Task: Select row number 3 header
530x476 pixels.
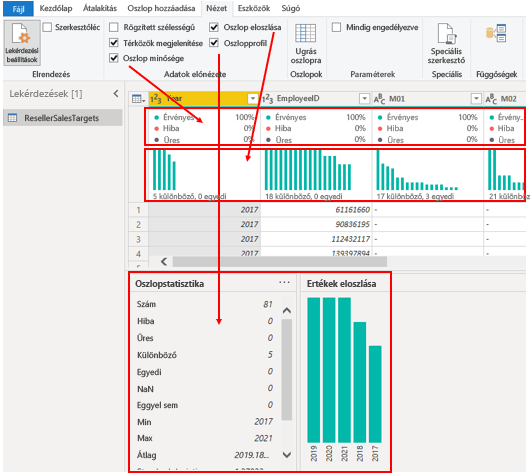Action: (139, 239)
